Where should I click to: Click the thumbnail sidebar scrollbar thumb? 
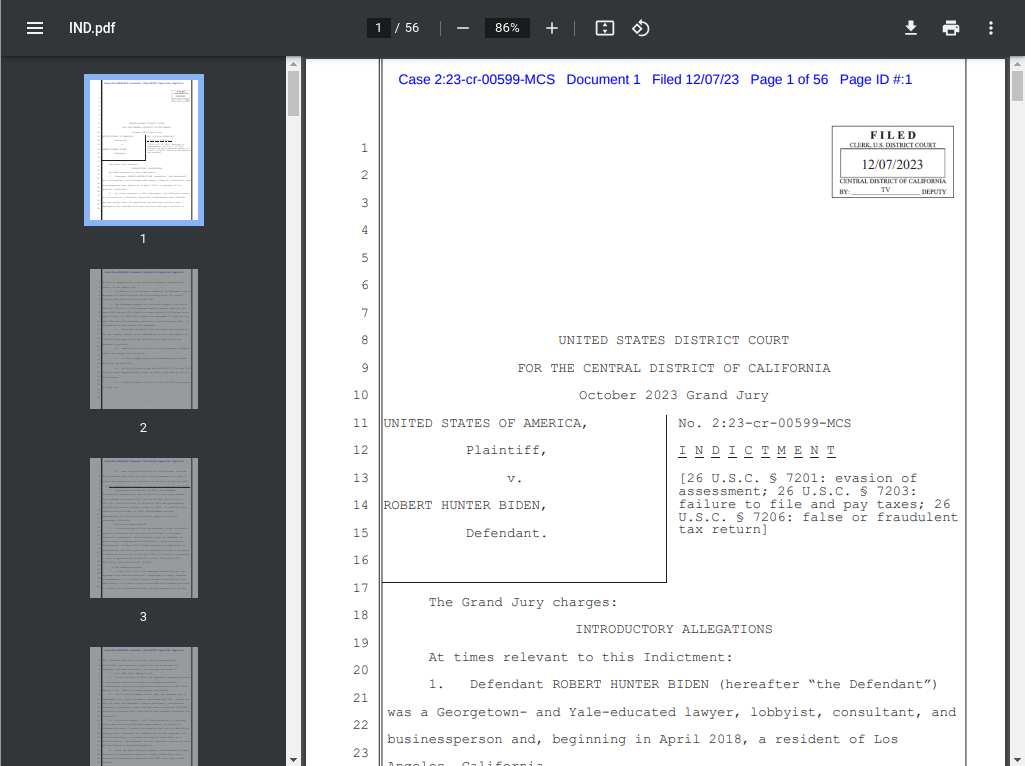pos(294,93)
